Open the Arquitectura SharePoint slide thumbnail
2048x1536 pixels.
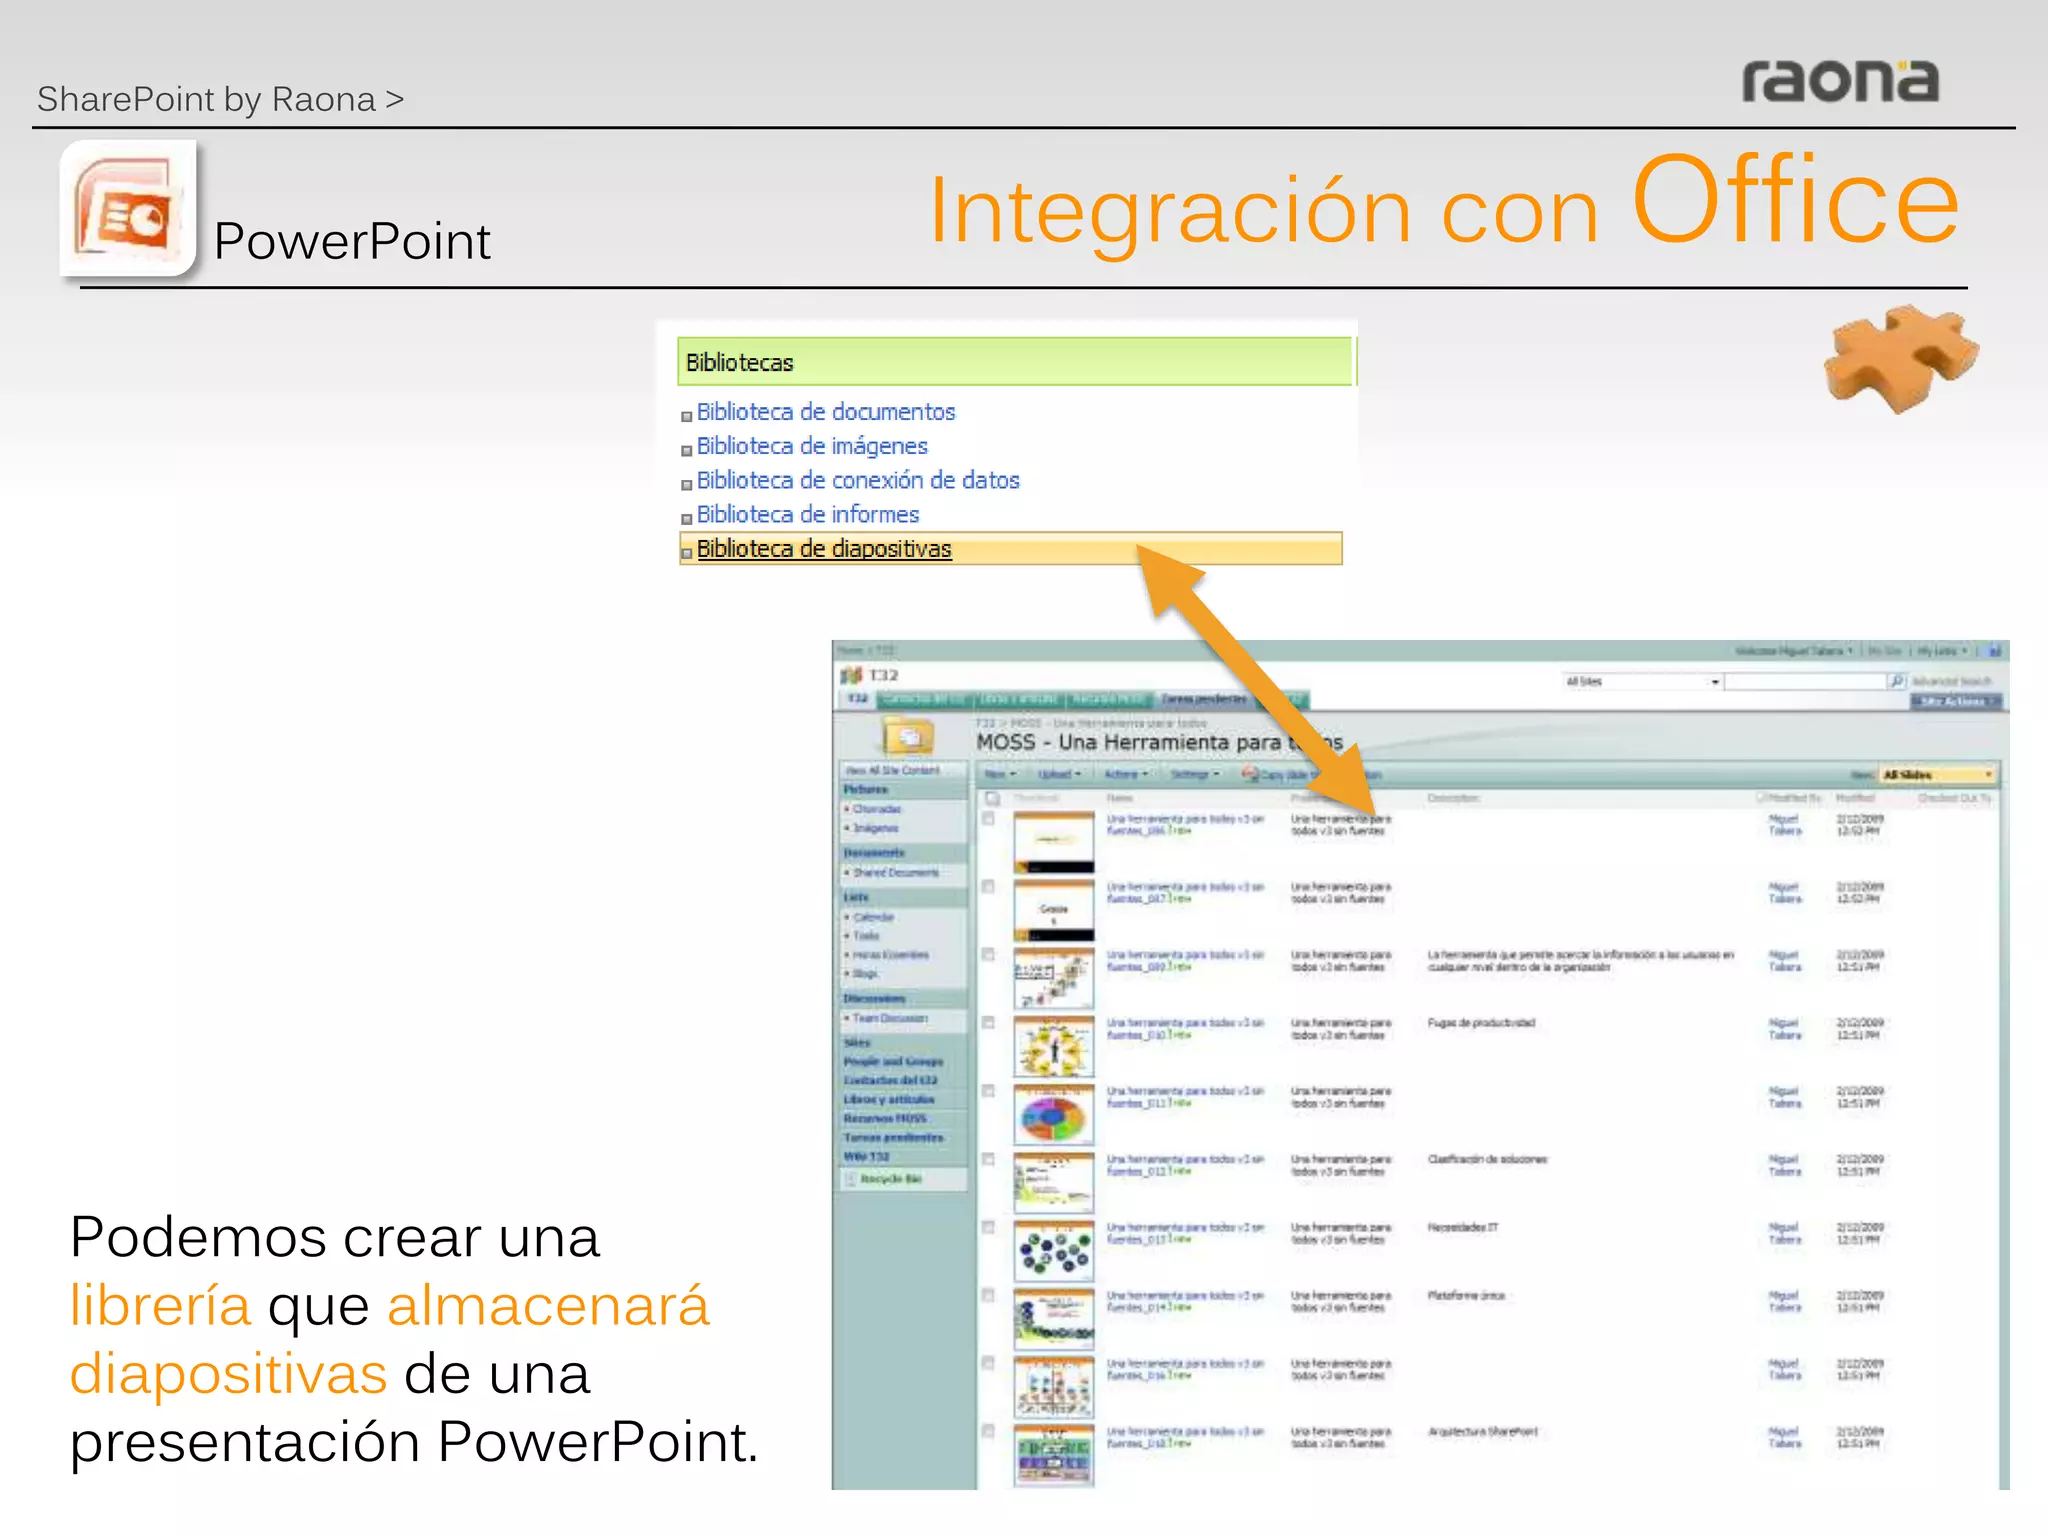tap(1053, 1456)
